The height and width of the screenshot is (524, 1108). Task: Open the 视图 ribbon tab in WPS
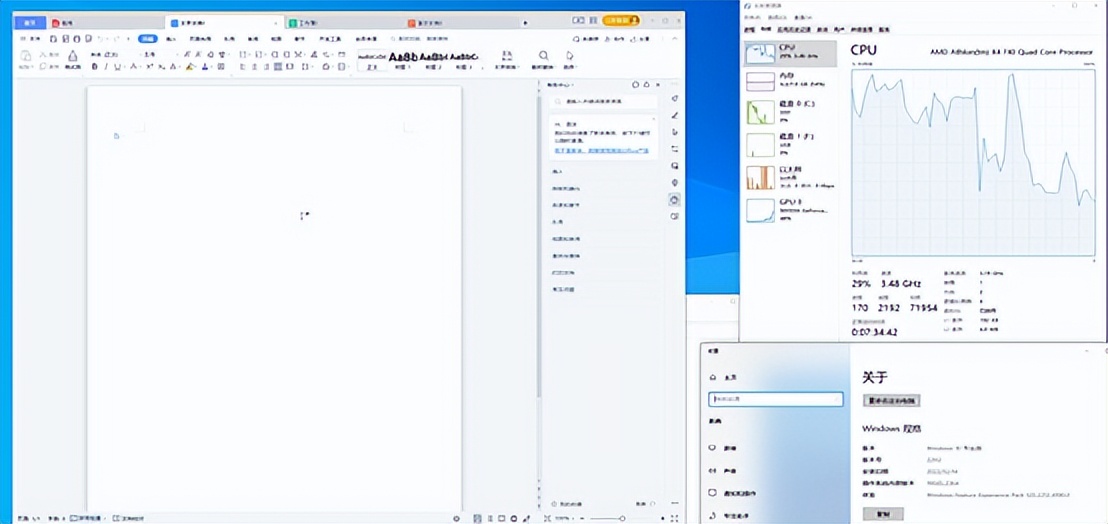pyautogui.click(x=276, y=39)
